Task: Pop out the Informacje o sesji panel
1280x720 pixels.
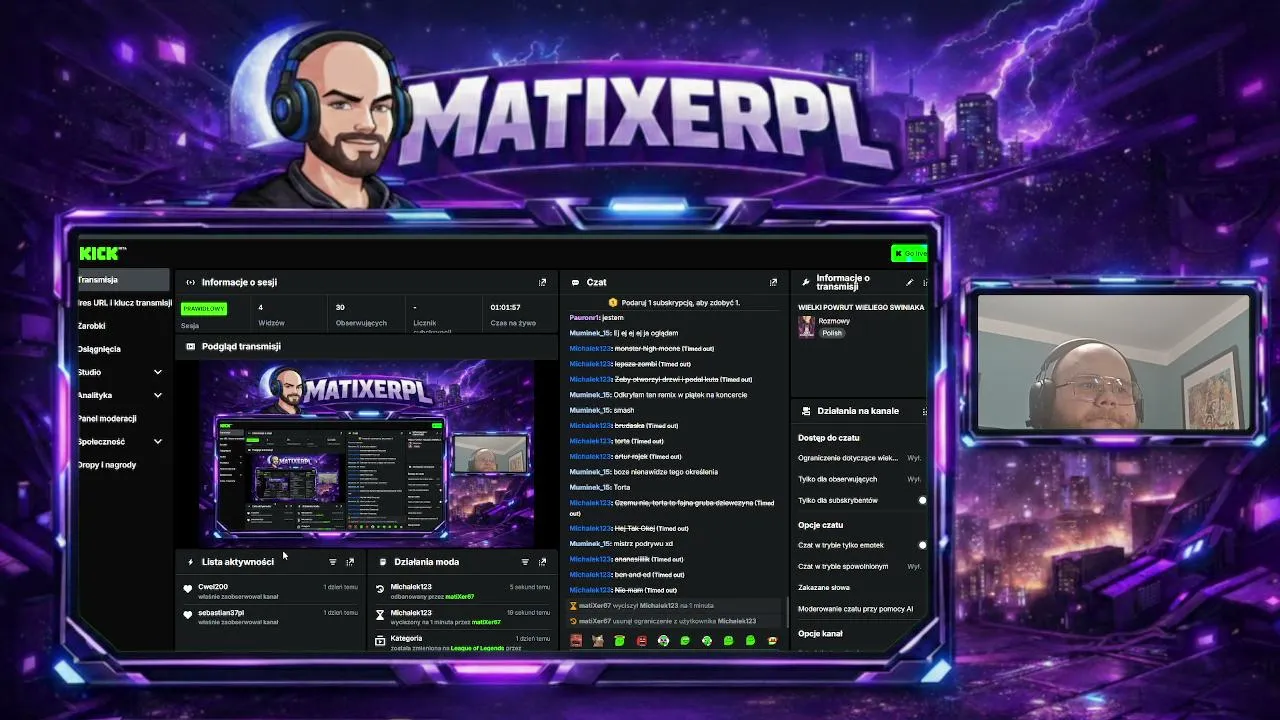Action: (543, 282)
